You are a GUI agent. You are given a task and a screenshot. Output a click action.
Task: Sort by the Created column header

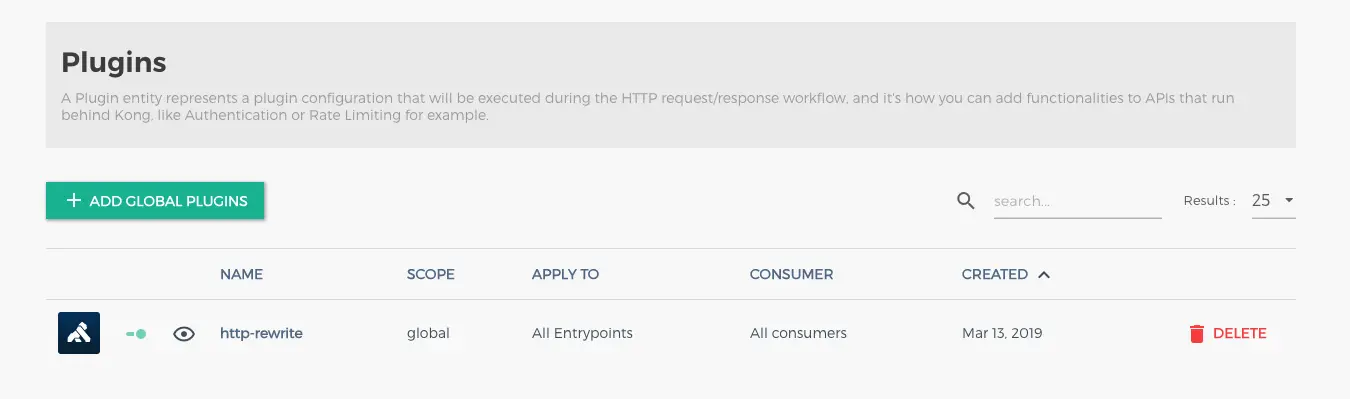point(994,274)
